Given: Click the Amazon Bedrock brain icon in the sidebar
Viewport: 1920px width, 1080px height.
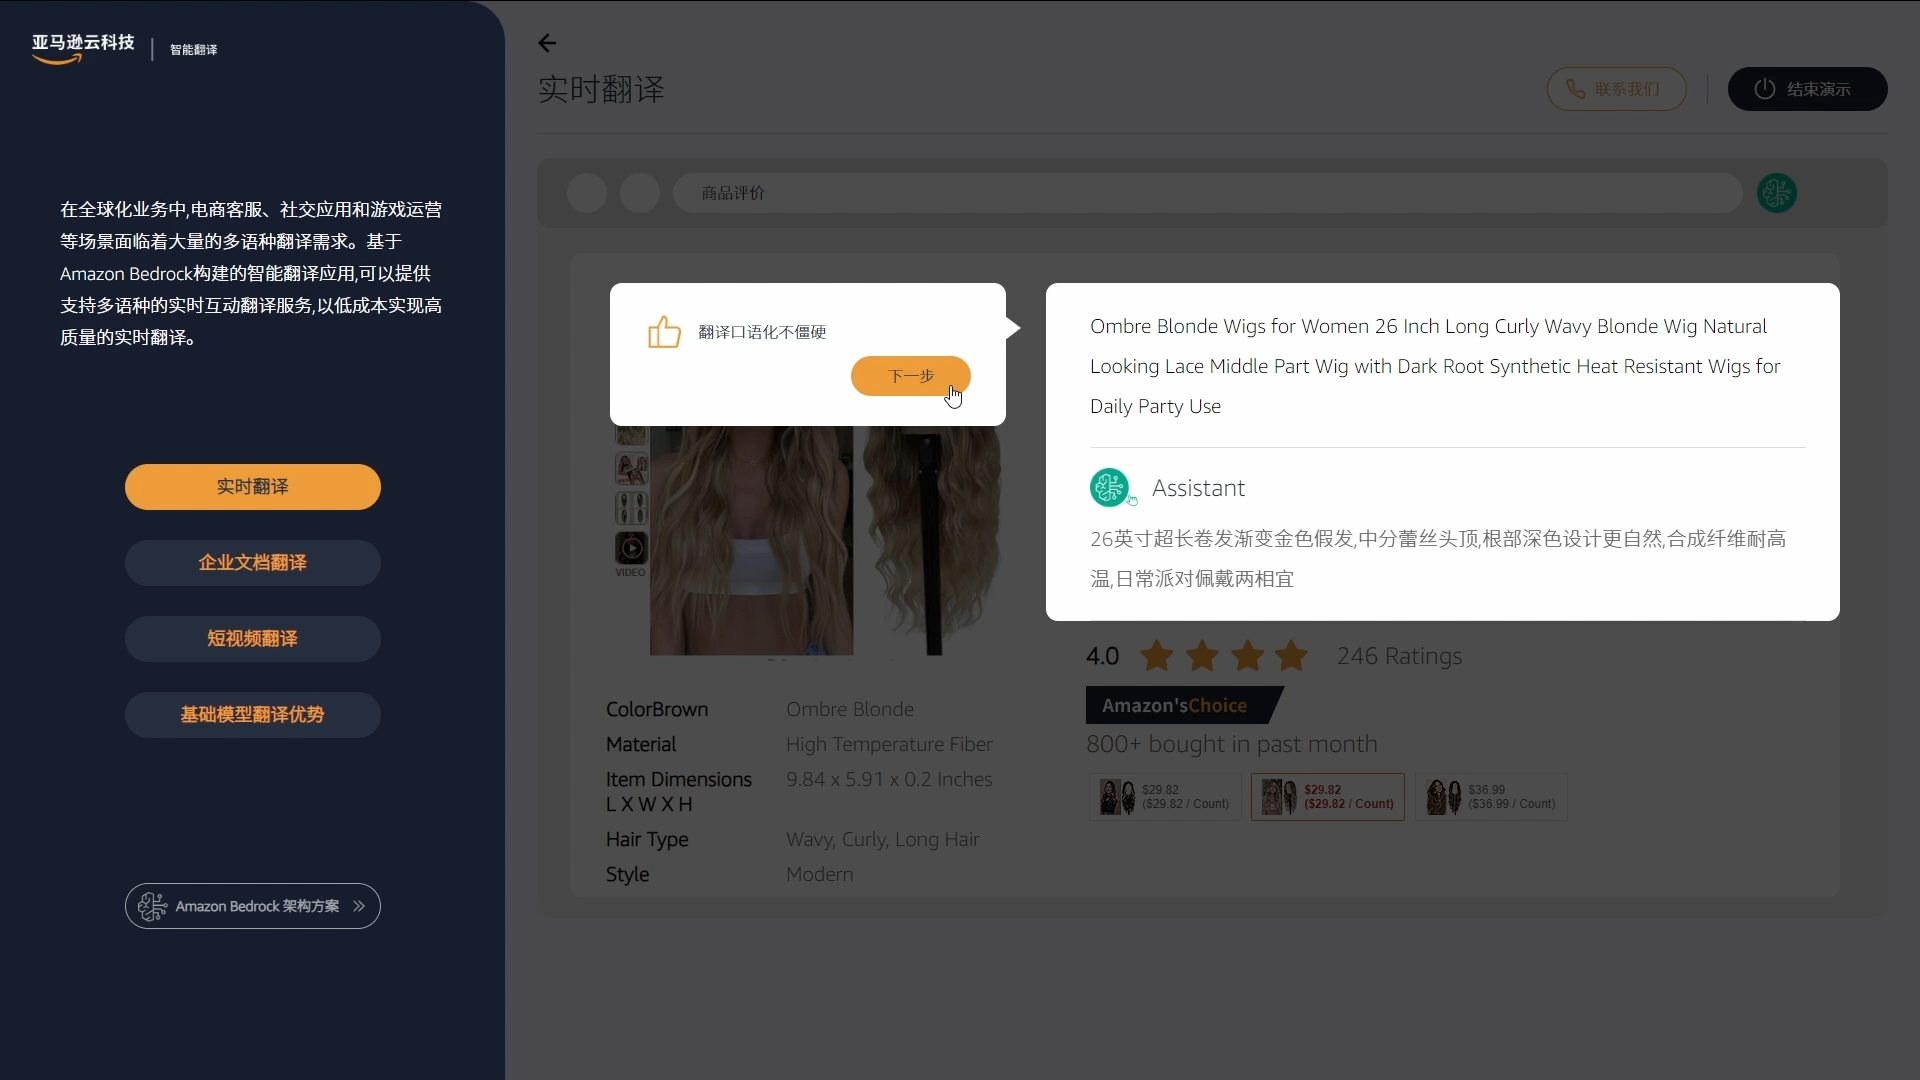Looking at the screenshot, I should [153, 906].
